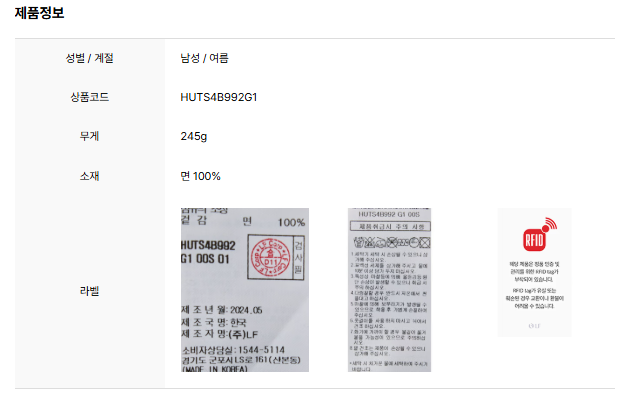Click the 1544-5114 hotline on the label
This screenshot has height=409, width=629.
click(x=262, y=350)
